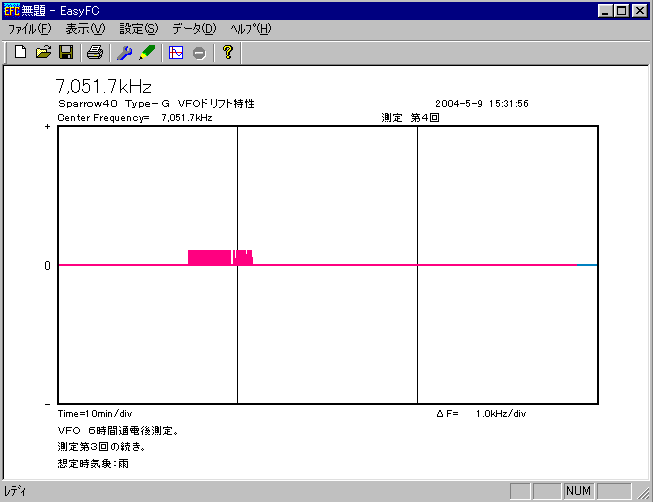Save data with the floppy disk icon
The width and height of the screenshot is (653, 502).
pos(66,52)
